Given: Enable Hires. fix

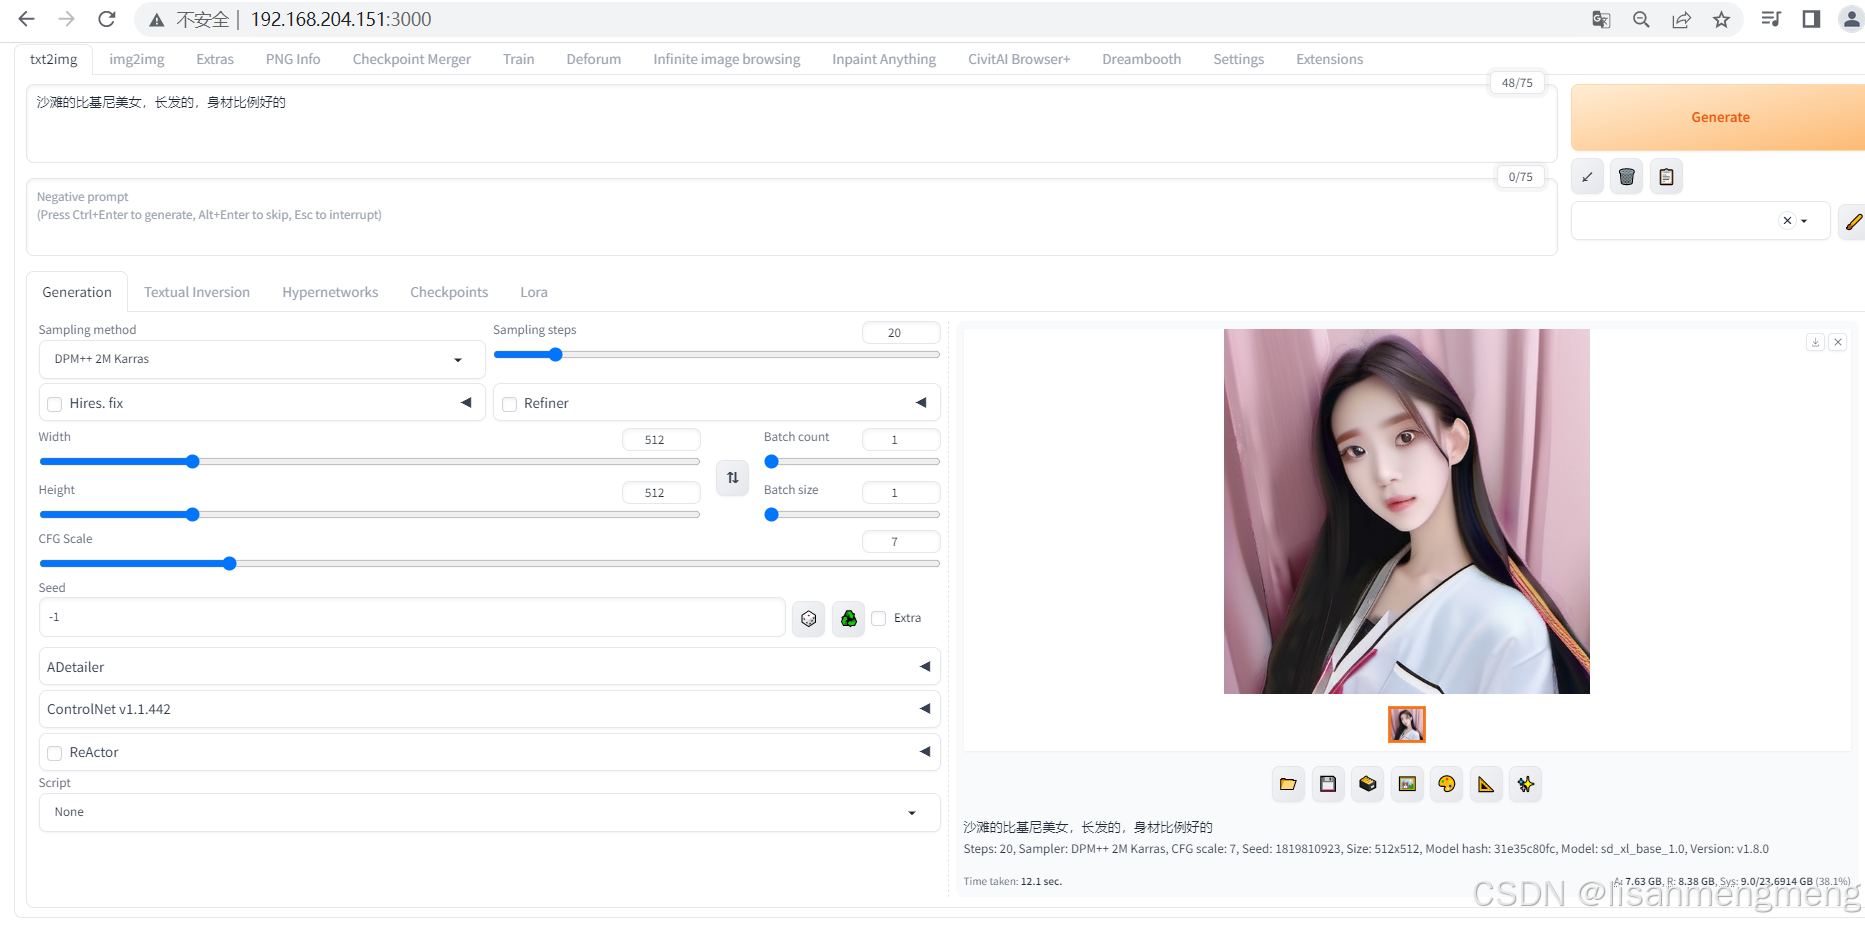Looking at the screenshot, I should [54, 403].
